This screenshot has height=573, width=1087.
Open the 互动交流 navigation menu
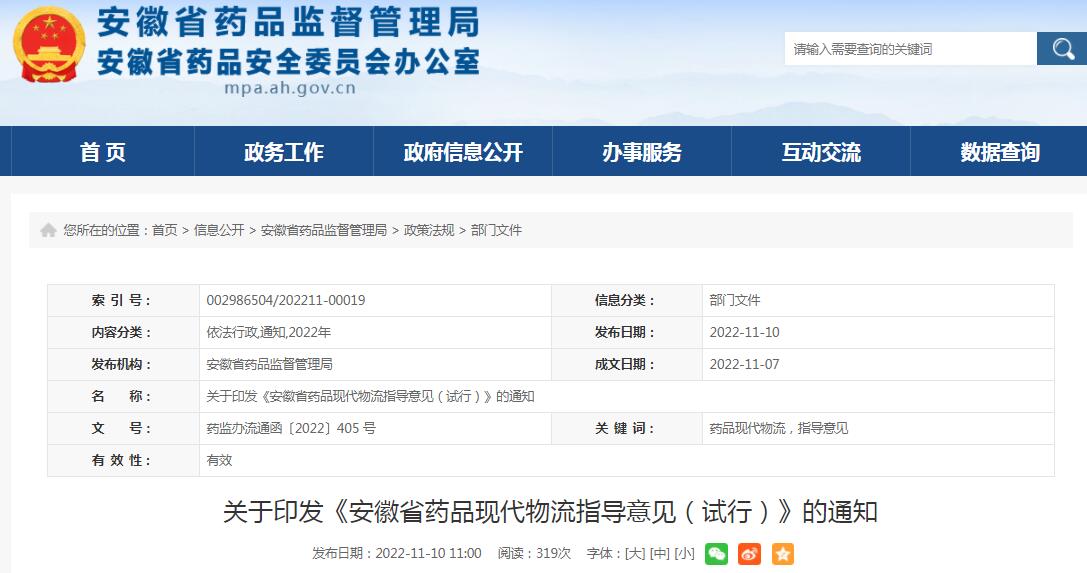[821, 152]
